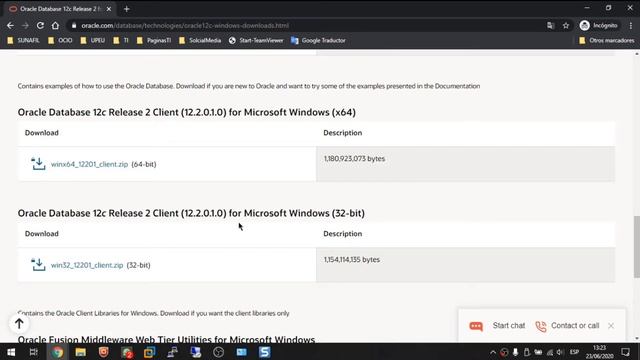640x360 pixels.
Task: Open the Windows notification center
Action: pos(625,352)
